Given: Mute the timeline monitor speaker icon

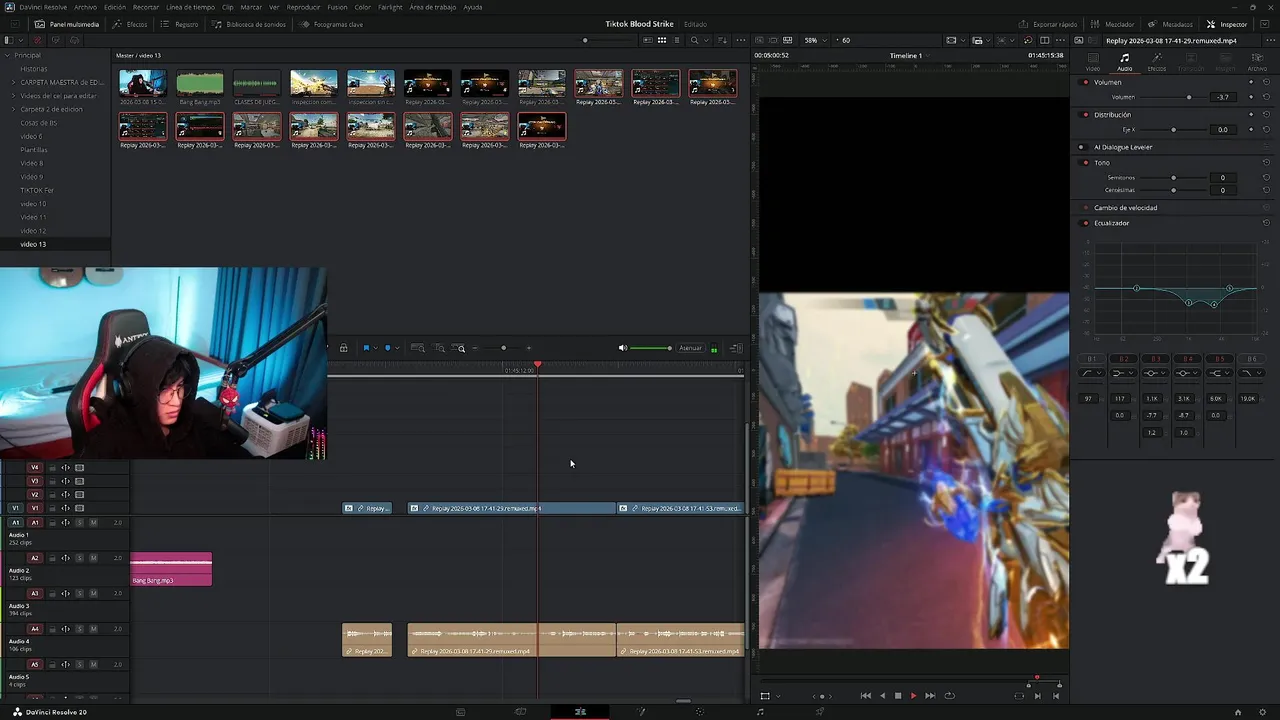Looking at the screenshot, I should tap(623, 348).
